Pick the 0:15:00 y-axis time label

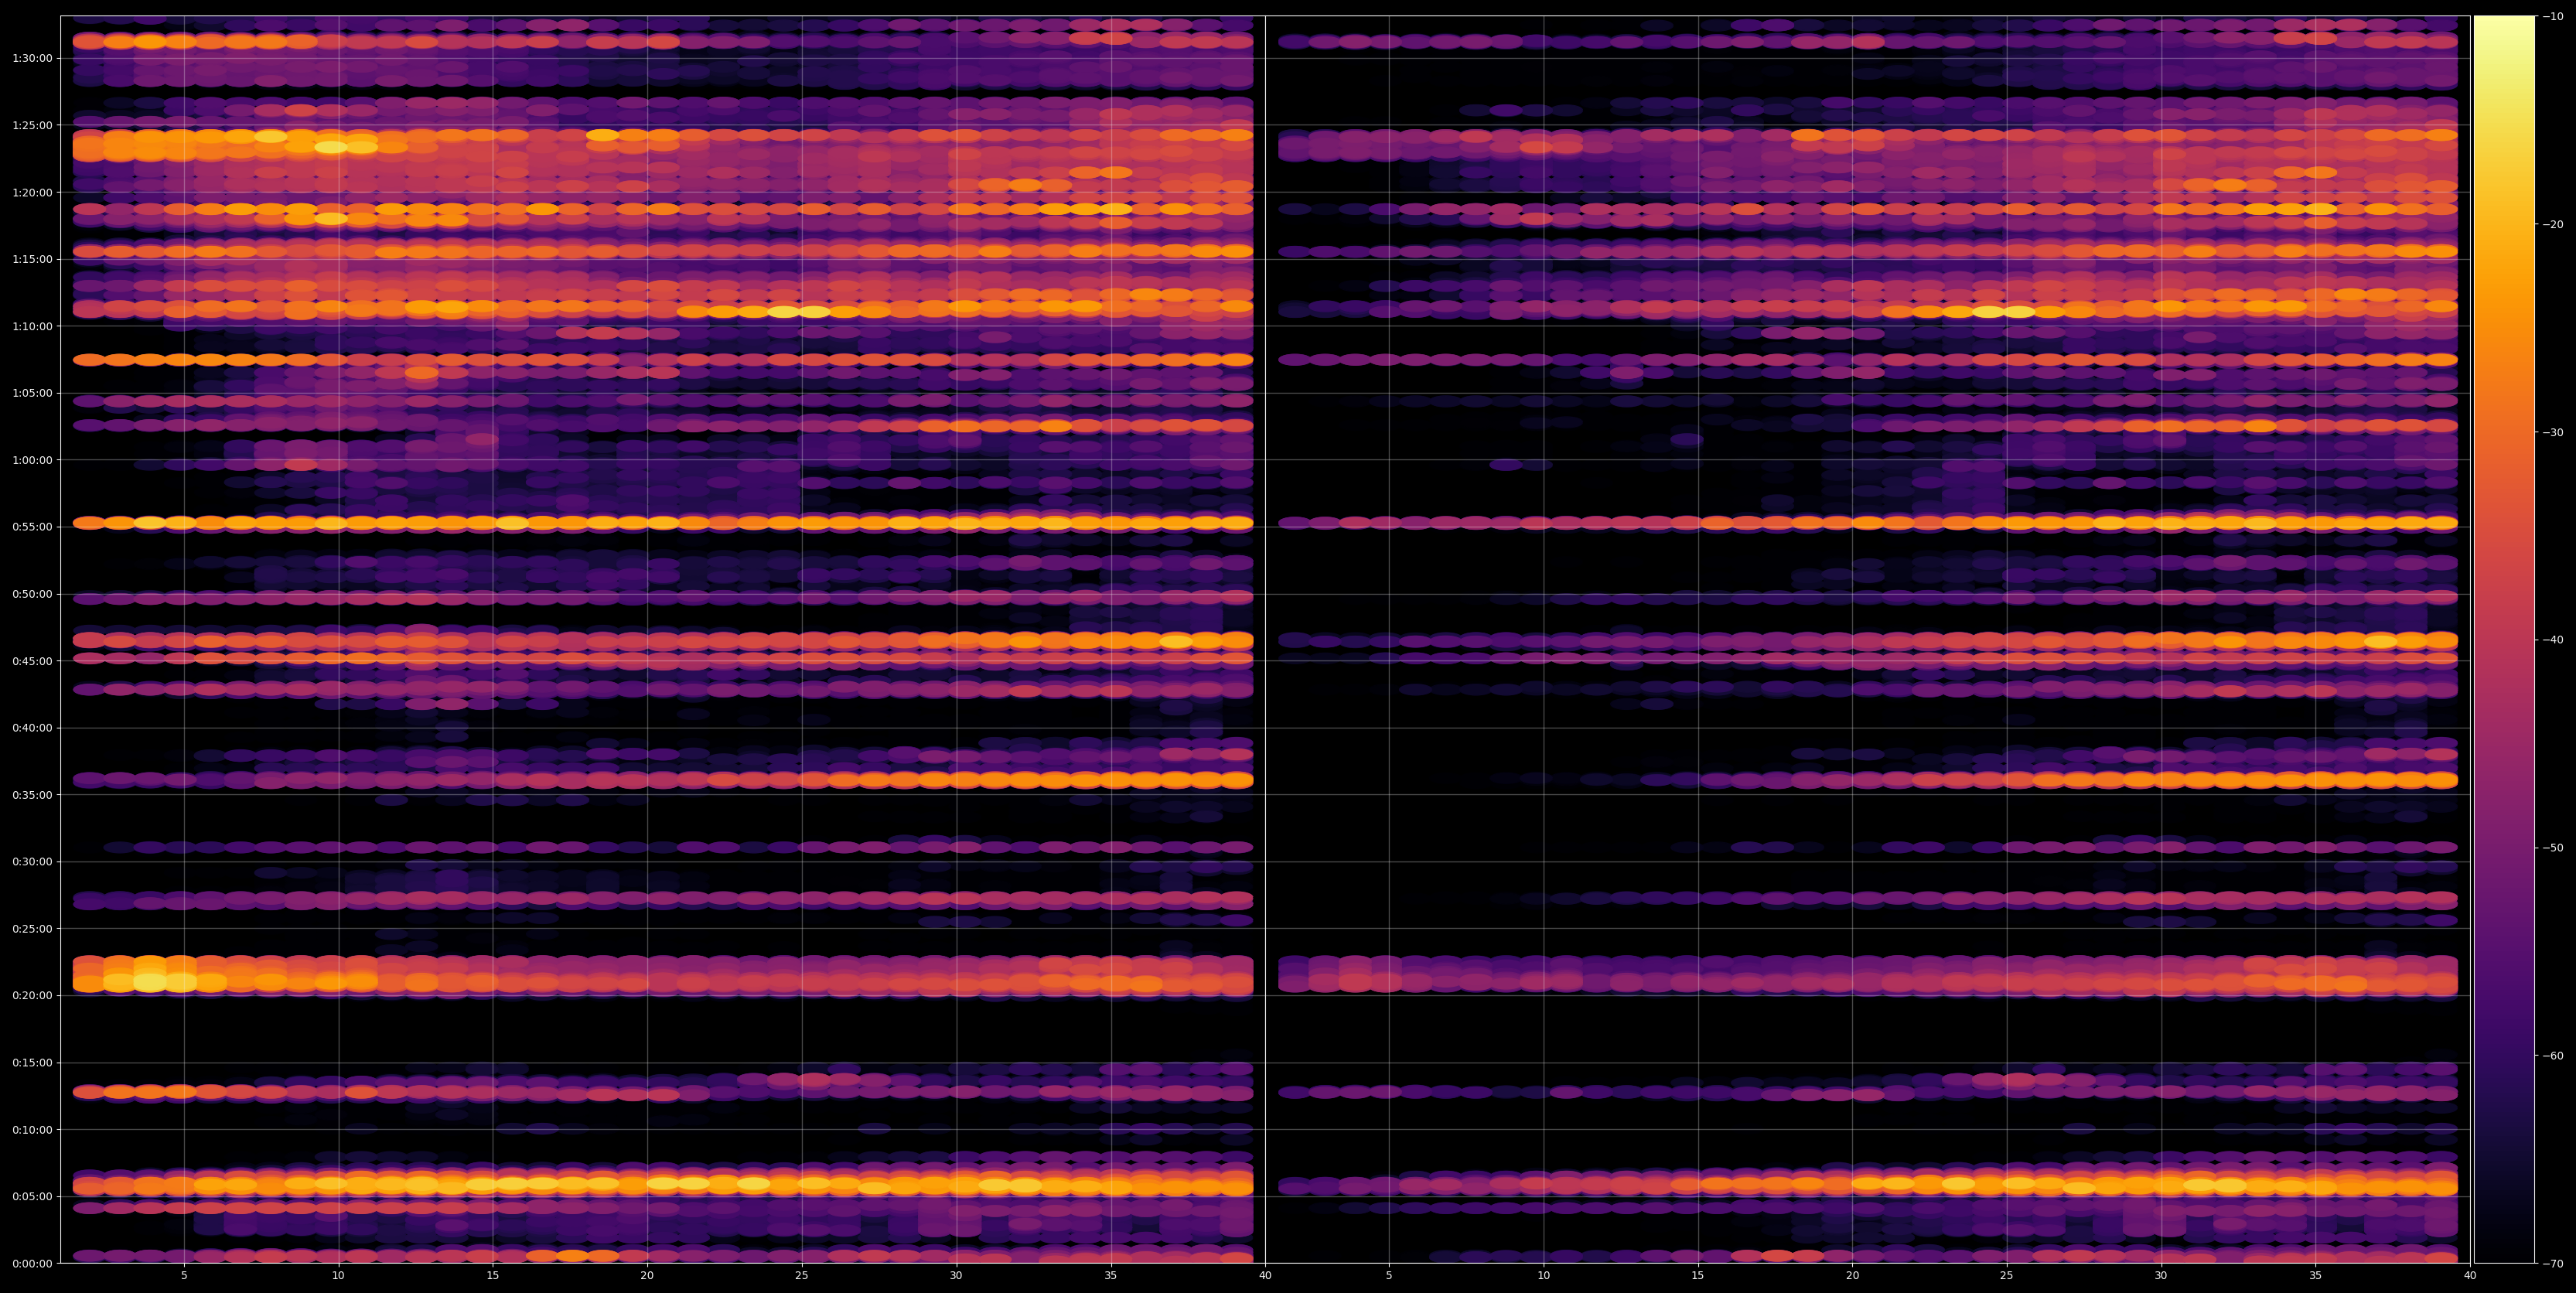(32, 1062)
